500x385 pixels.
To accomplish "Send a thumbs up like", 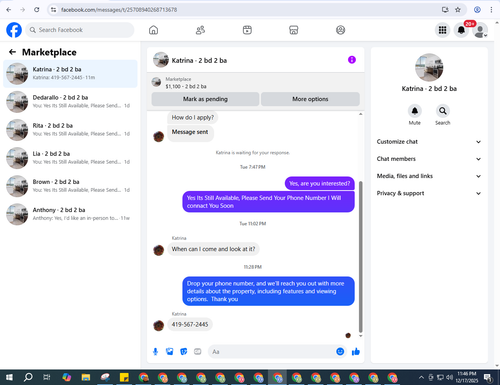I will [x=356, y=351].
